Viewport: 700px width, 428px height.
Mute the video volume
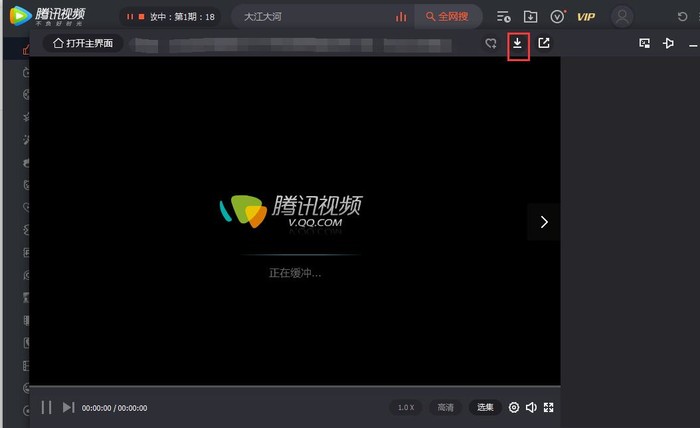531,408
